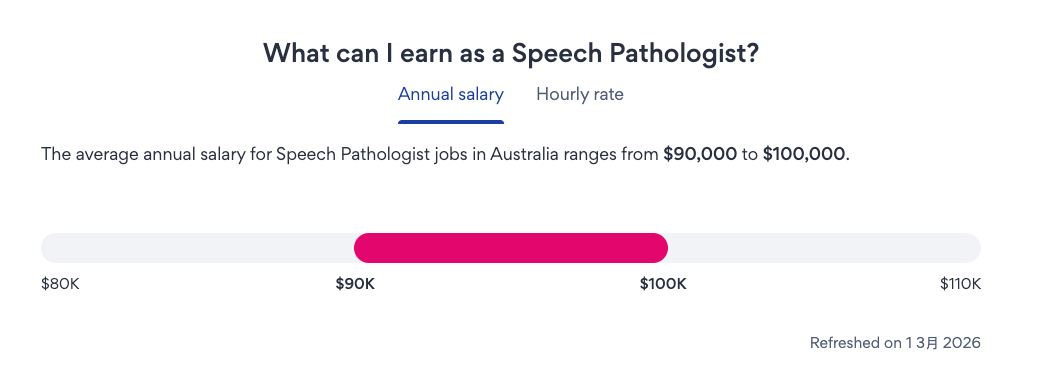Image resolution: width=1046 pixels, height=367 pixels.
Task: Click the pink salary range bar
Action: 511,248
